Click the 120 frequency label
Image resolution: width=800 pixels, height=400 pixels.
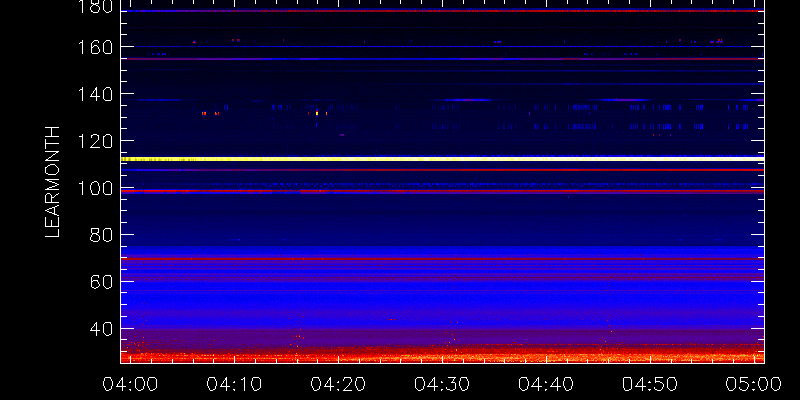coord(95,141)
